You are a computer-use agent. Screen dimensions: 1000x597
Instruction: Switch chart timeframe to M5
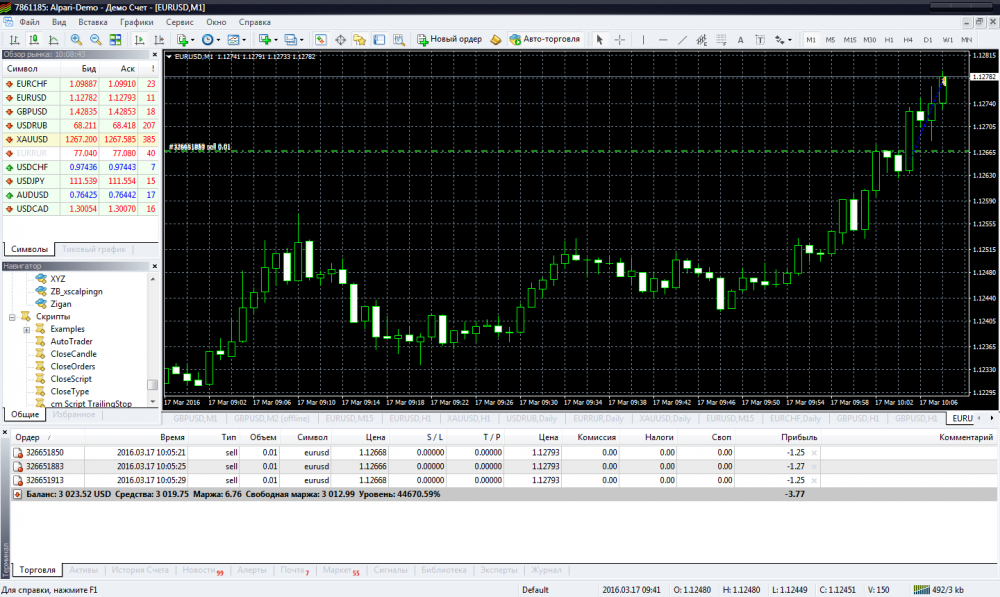point(830,40)
